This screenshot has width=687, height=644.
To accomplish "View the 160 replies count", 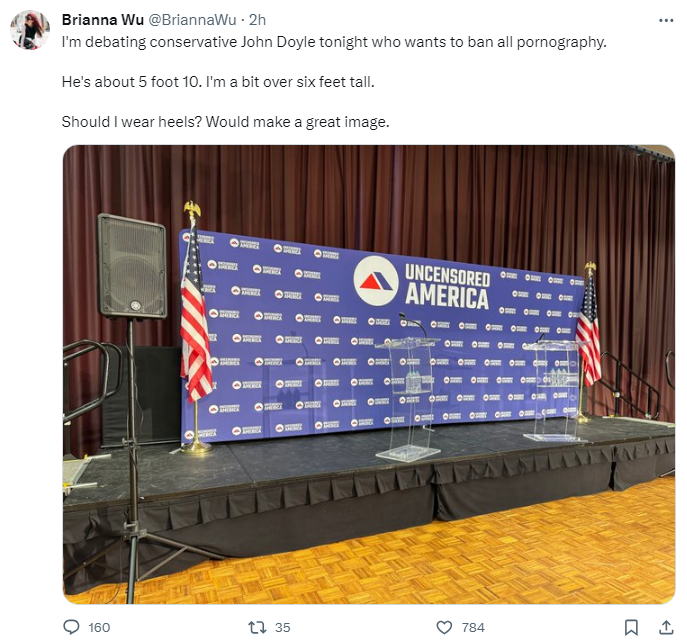I will tap(99, 627).
